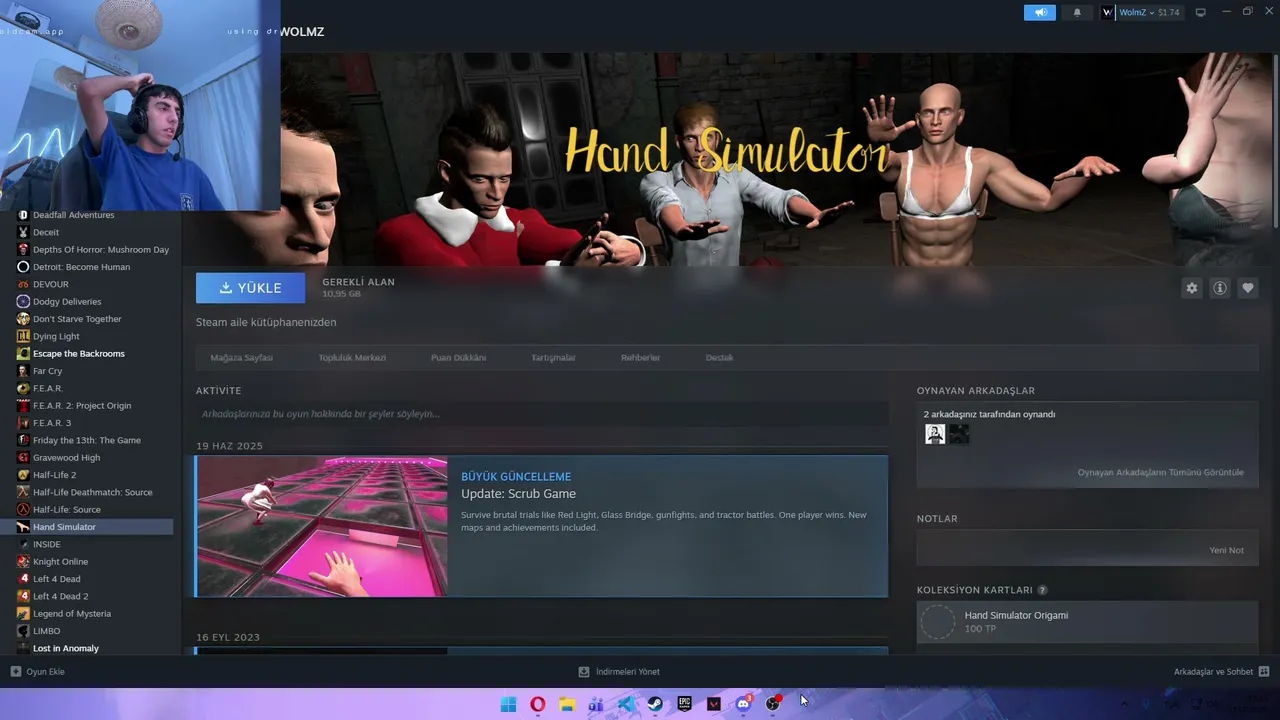Open the Steam announcements megaphone button
Screen dimensions: 1280x720
[x=1040, y=13]
